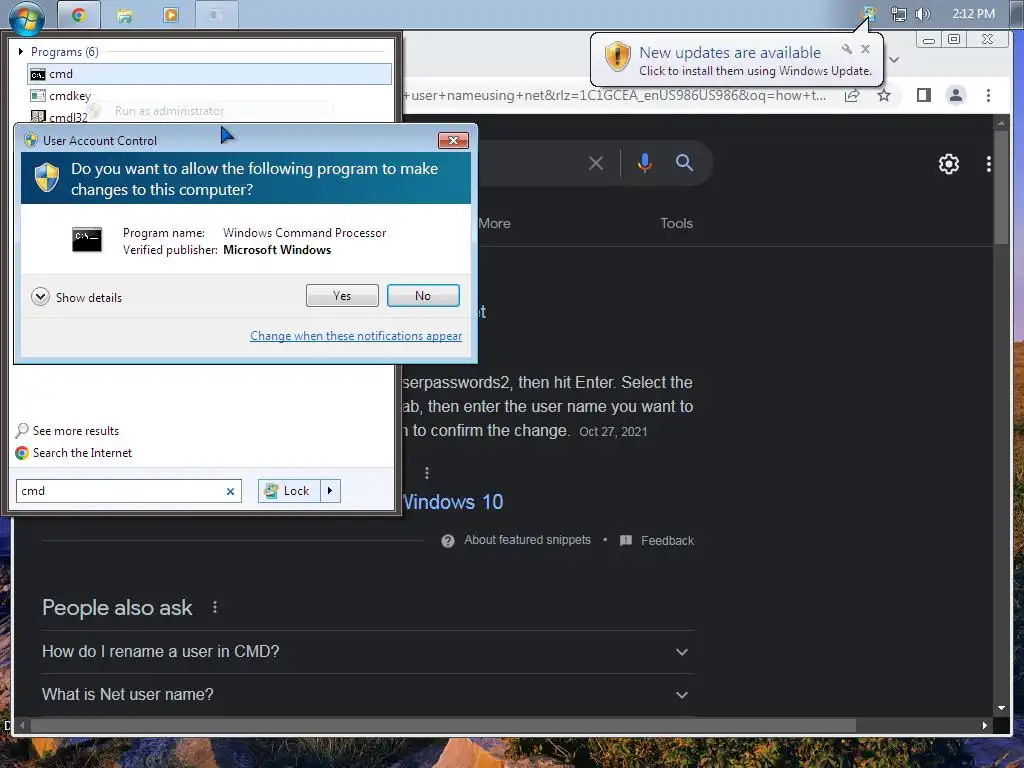Image resolution: width=1024 pixels, height=768 pixels.
Task: Clear the cmd search box text
Action: (230, 491)
